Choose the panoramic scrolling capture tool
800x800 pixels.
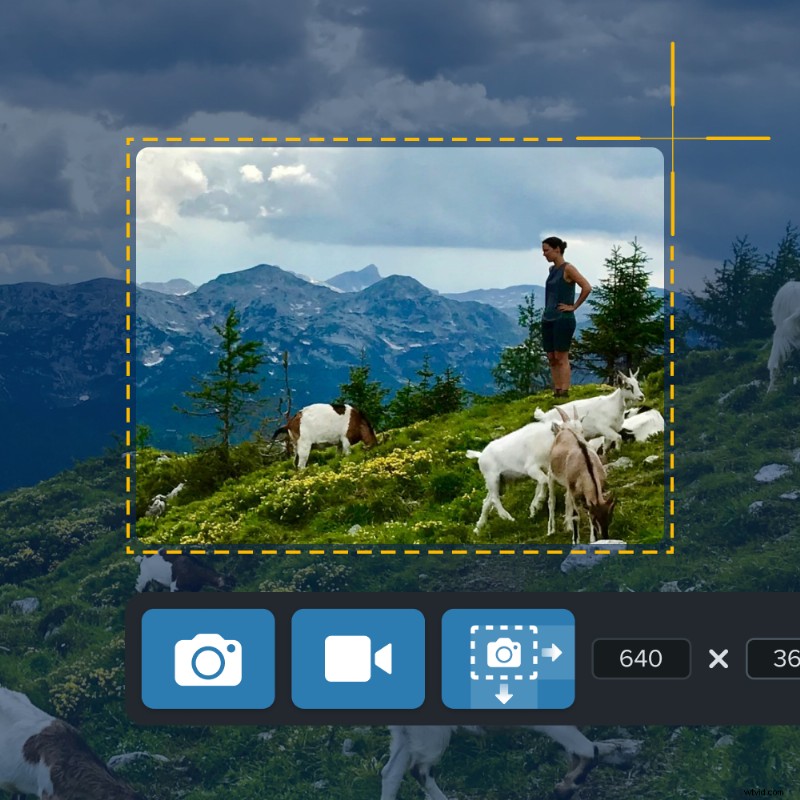pyautogui.click(x=508, y=660)
